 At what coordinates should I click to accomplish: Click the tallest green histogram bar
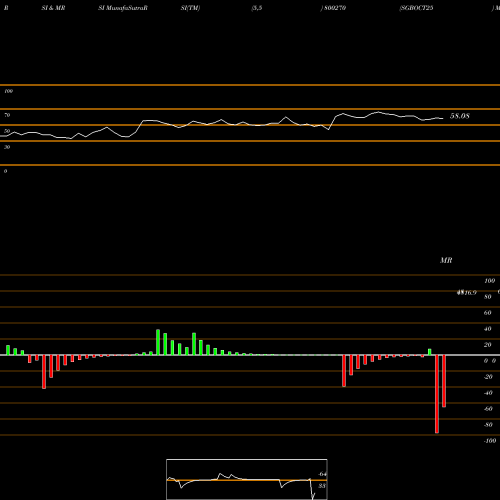tap(158, 342)
